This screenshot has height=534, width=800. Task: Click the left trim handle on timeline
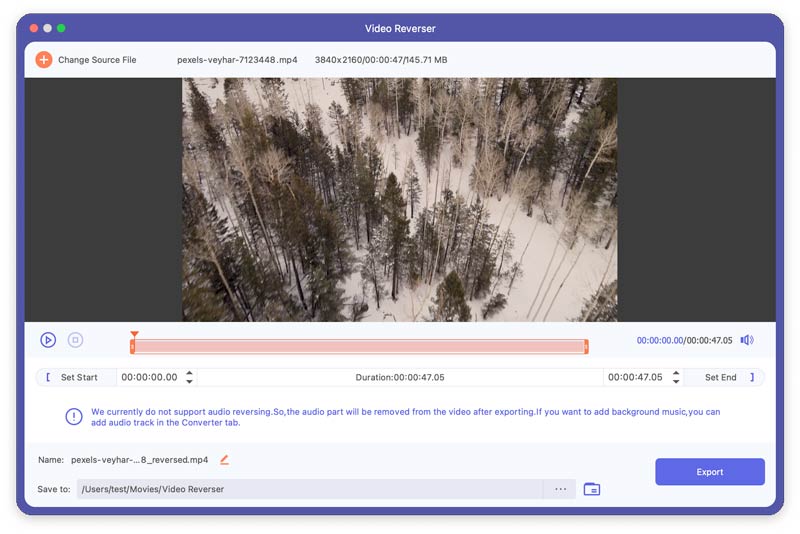coord(132,347)
